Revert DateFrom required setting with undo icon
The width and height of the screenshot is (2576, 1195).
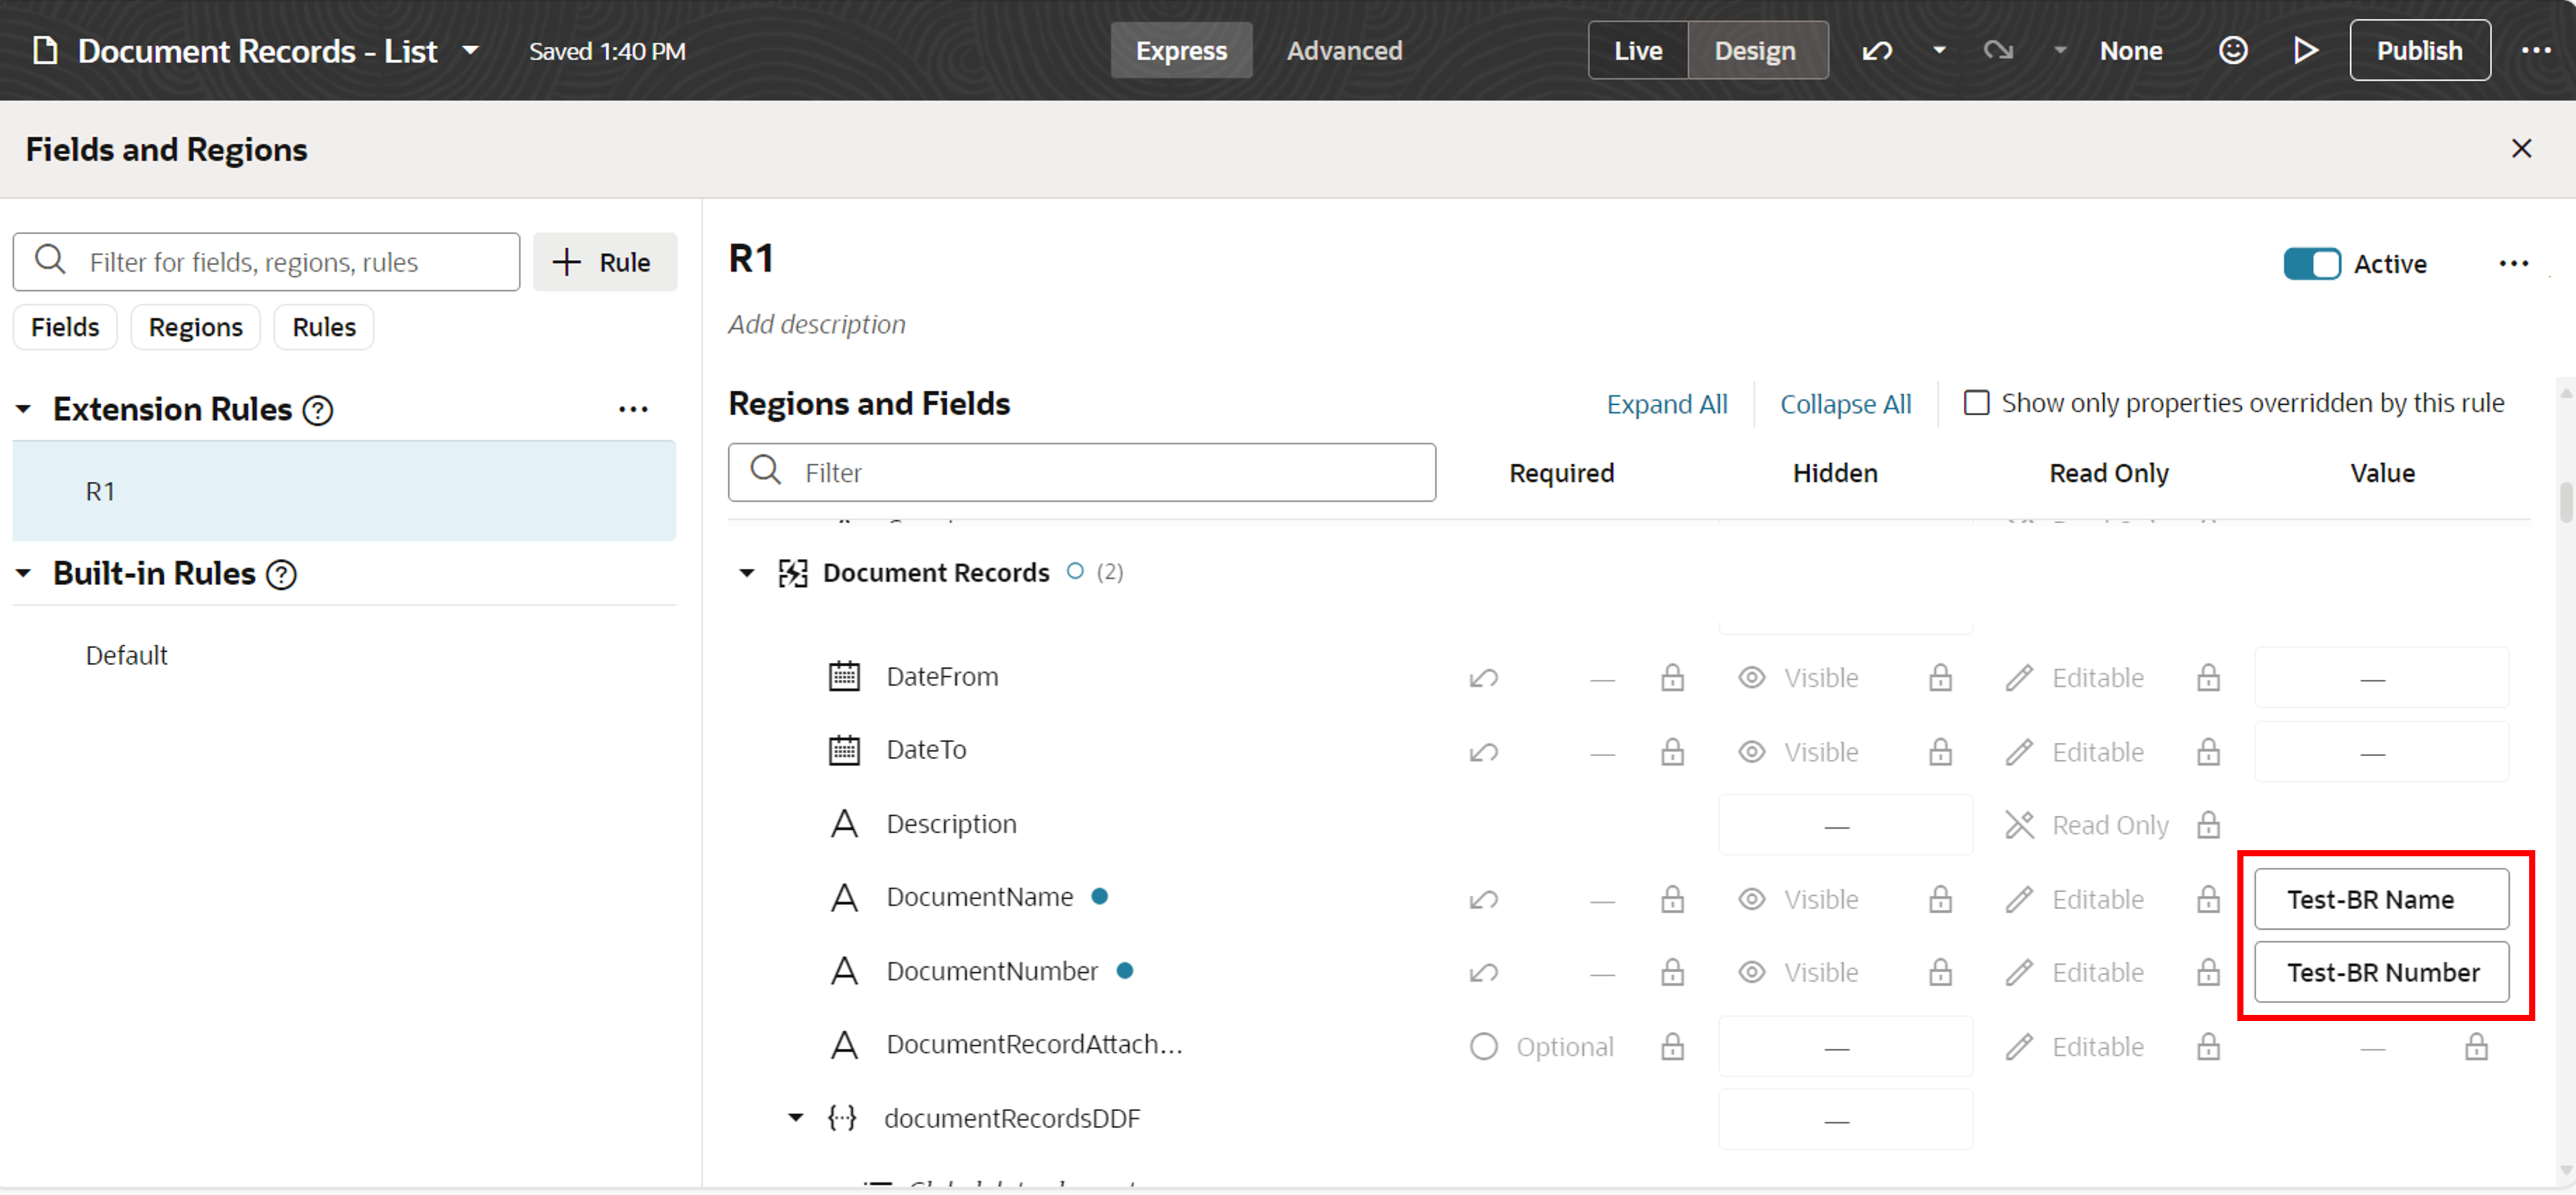pos(1483,678)
